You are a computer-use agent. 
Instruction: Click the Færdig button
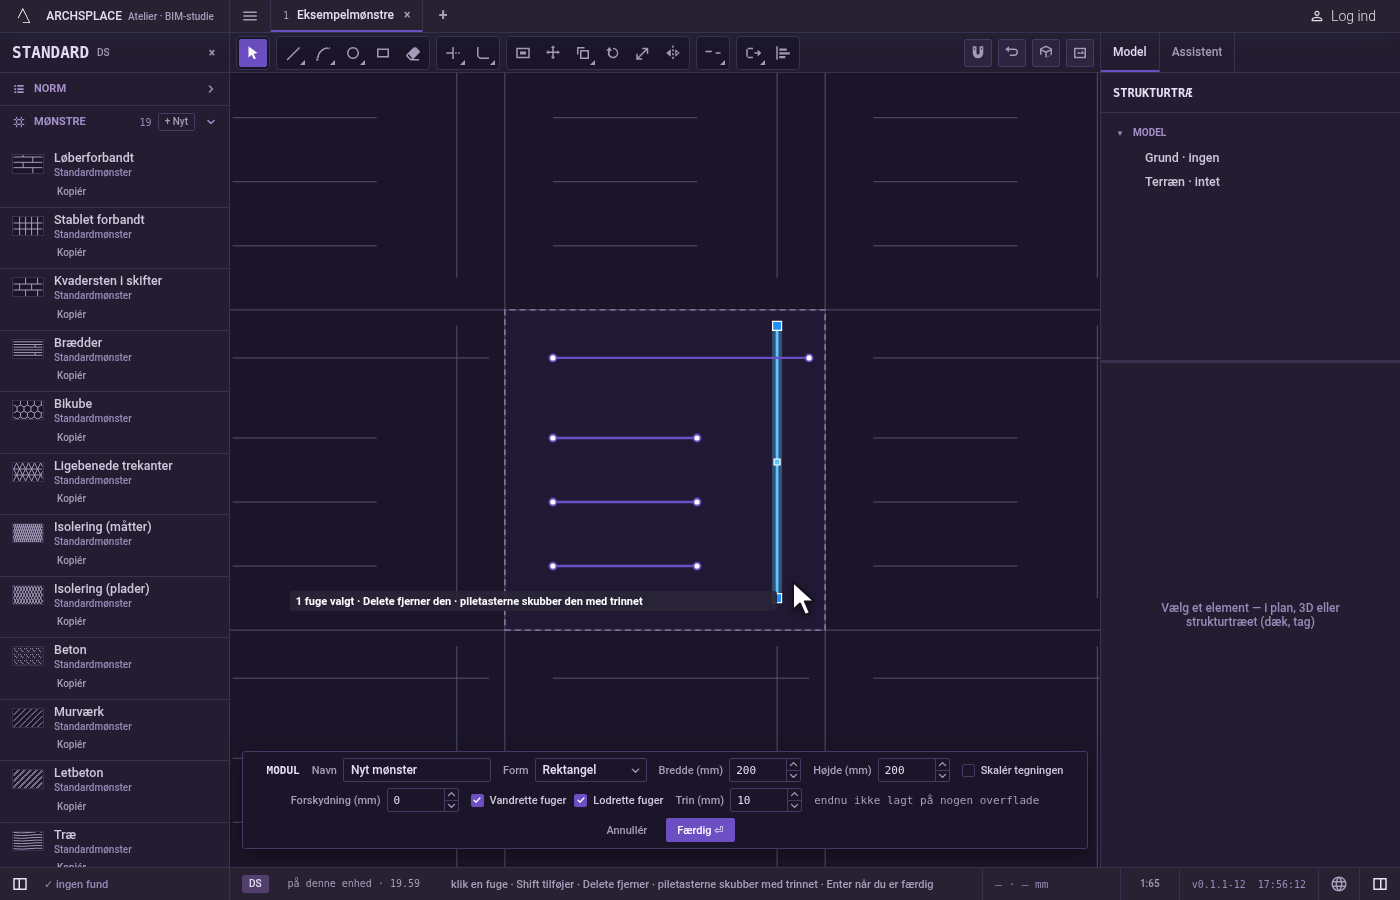pos(700,830)
